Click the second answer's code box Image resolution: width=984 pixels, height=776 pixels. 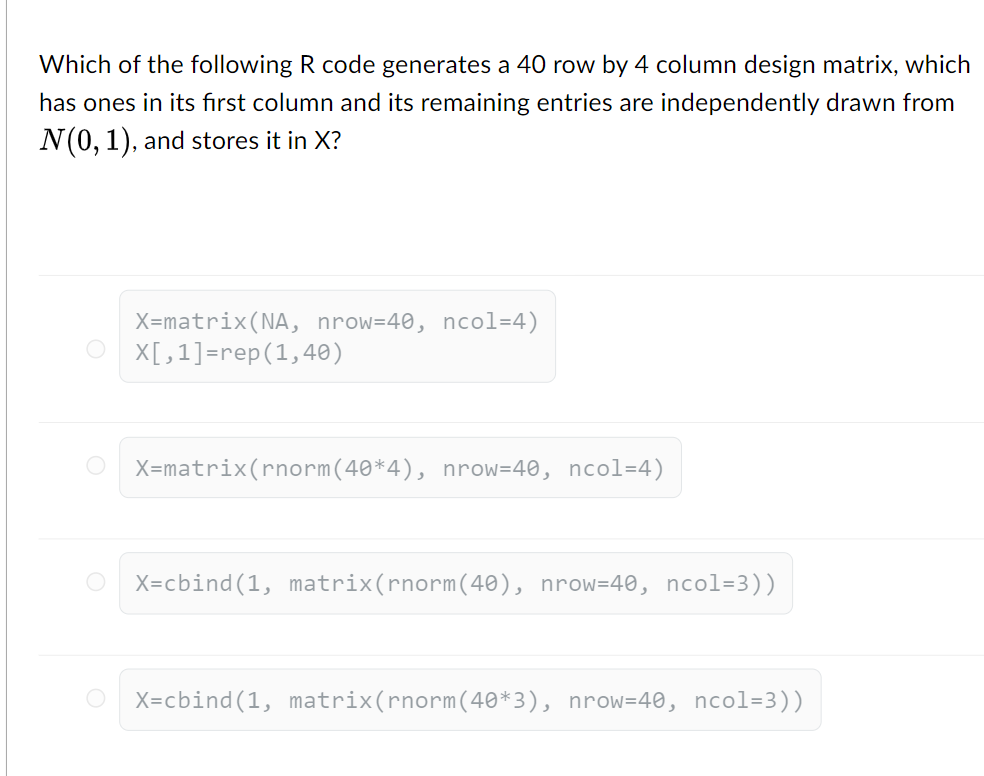(399, 467)
